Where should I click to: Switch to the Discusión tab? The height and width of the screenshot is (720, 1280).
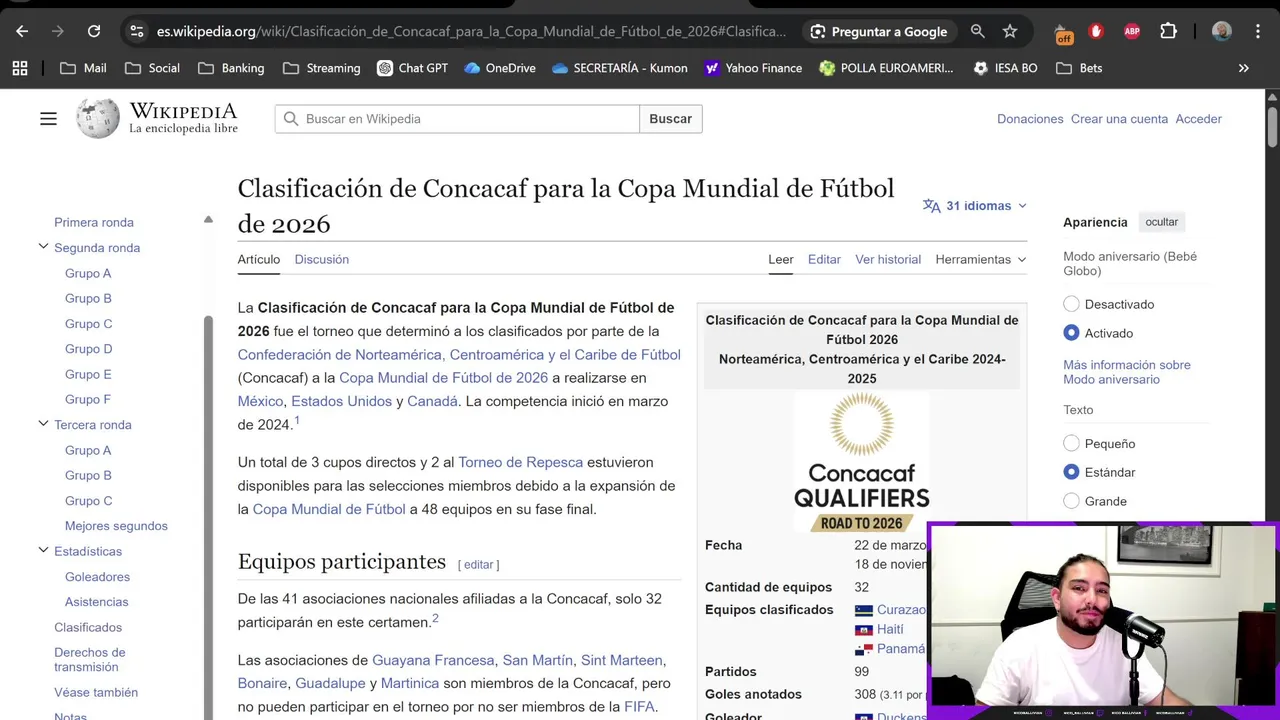tap(321, 259)
